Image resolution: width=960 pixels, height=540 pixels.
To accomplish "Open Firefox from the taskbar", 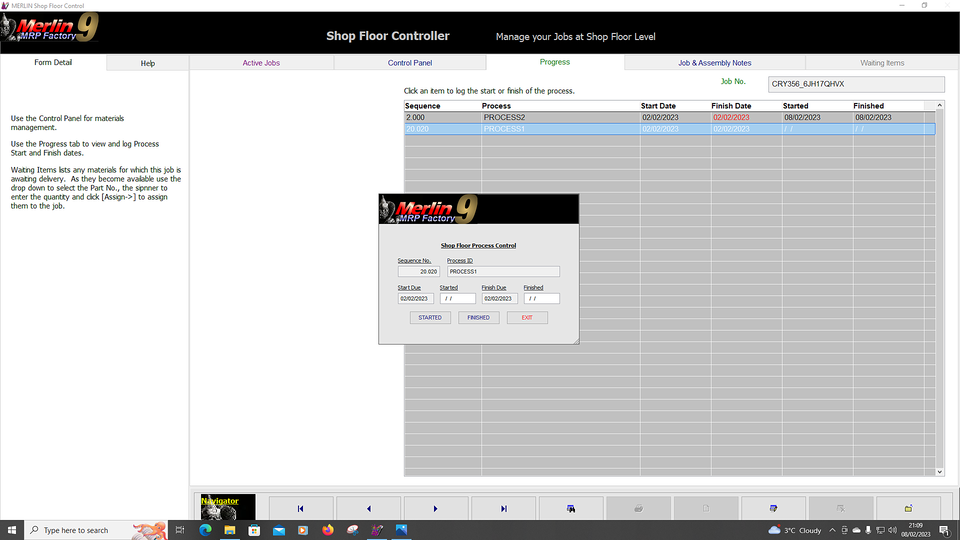I will point(327,530).
